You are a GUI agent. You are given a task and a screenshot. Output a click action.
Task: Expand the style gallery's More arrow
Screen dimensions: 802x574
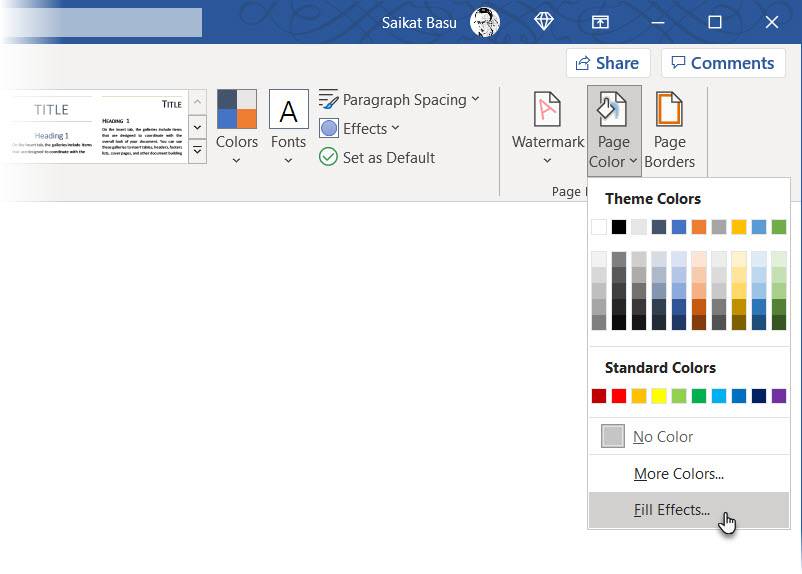click(197, 149)
